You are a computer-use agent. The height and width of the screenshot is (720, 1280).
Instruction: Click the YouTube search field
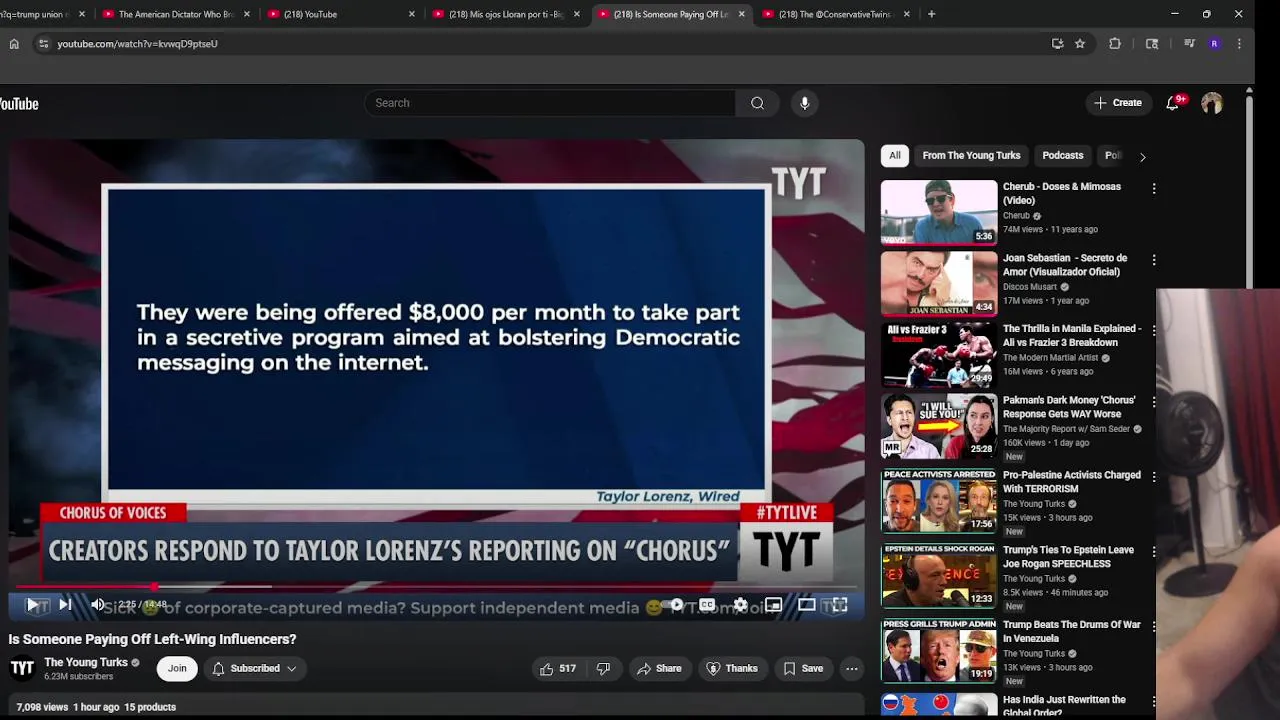[x=550, y=103]
